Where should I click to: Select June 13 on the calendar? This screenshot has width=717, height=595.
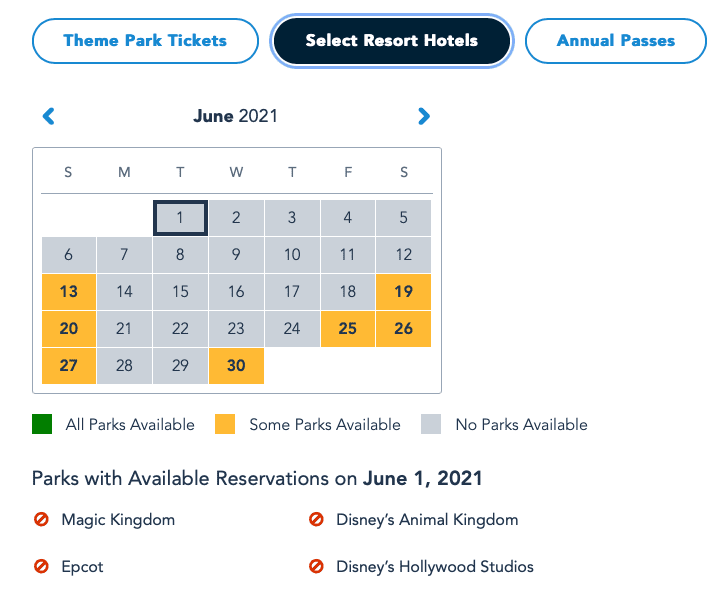point(69,292)
